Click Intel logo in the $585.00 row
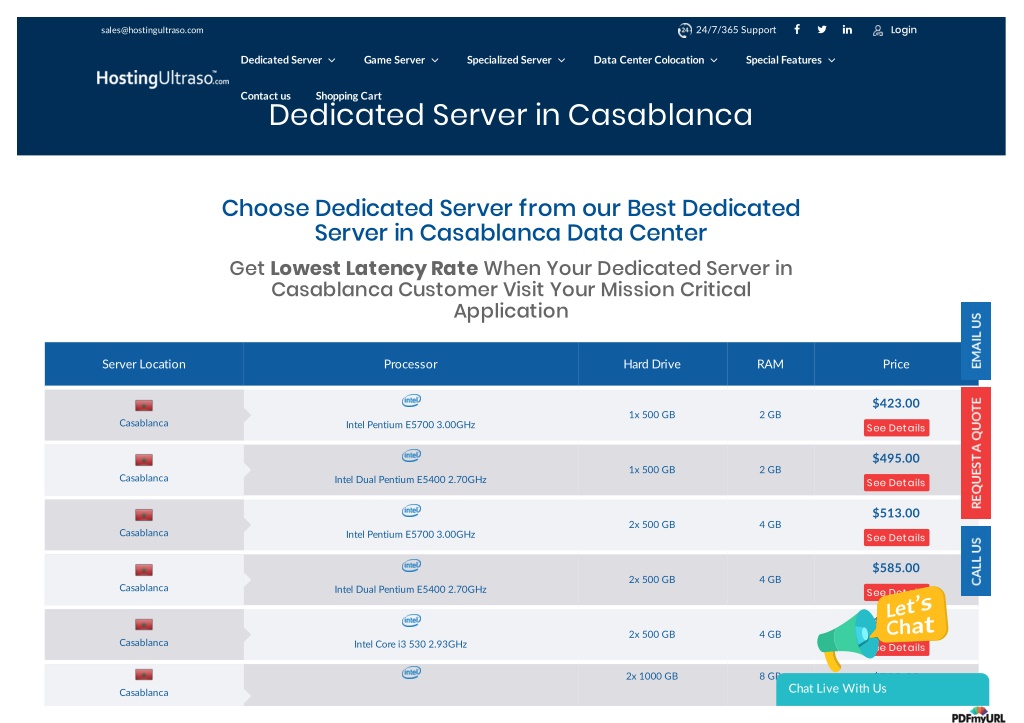This screenshot has width=1024, height=723. (x=411, y=565)
